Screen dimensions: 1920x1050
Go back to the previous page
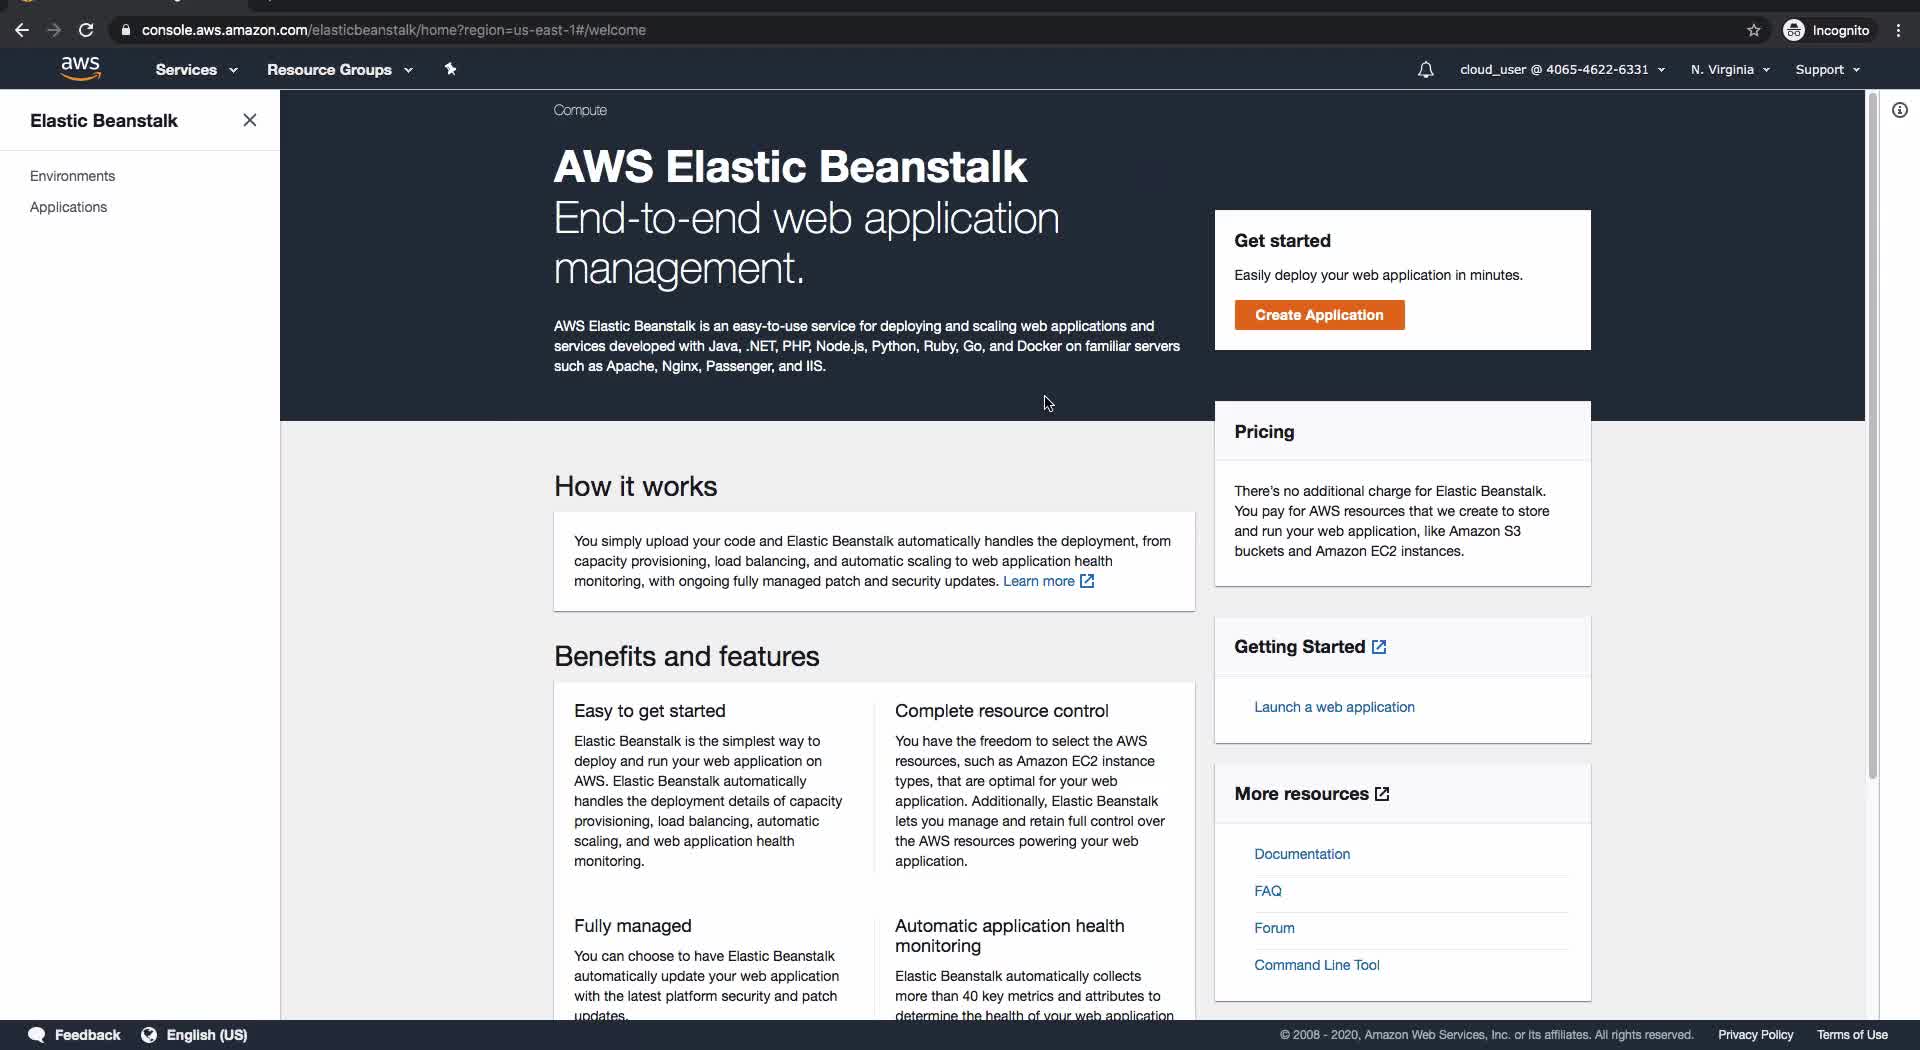coord(22,30)
